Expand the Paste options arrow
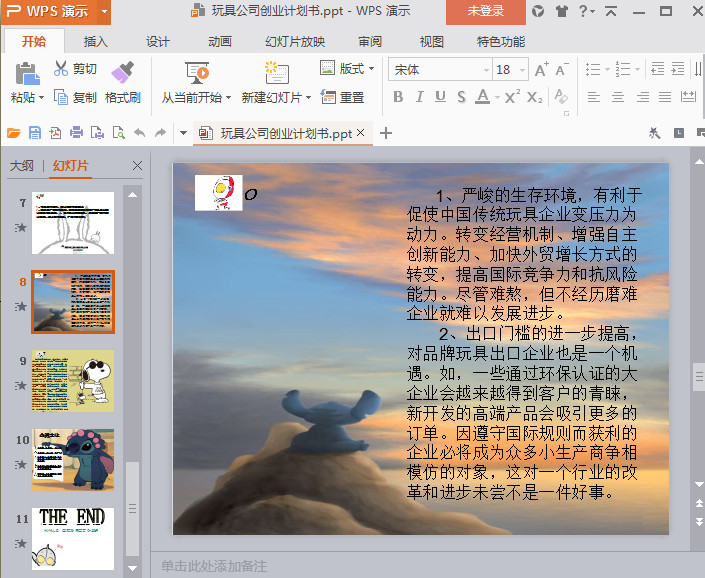The height and width of the screenshot is (578, 705). (x=41, y=98)
